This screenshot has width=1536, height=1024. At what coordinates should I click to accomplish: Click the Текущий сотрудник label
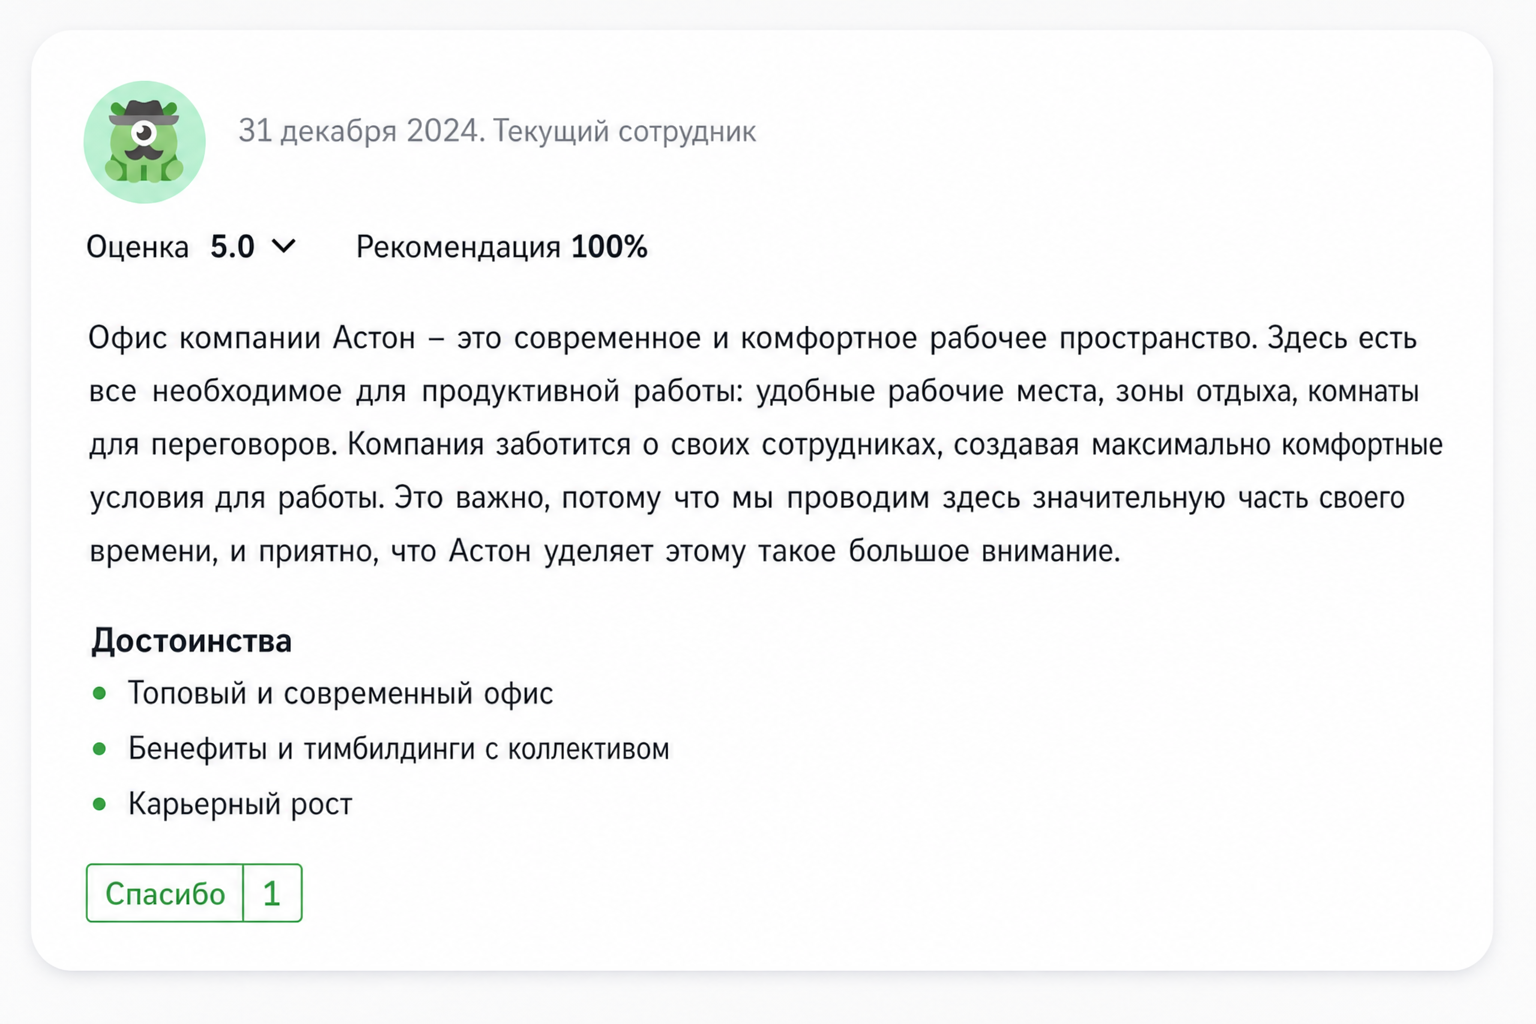(625, 131)
